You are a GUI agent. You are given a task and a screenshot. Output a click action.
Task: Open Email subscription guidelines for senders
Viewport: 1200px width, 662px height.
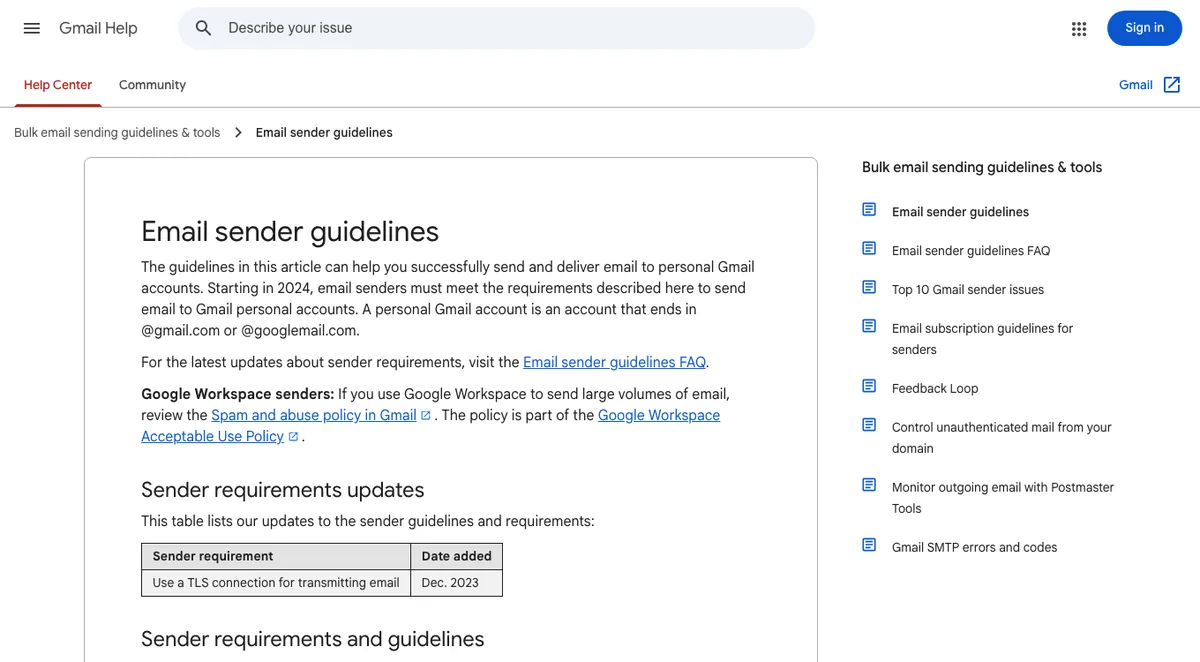tap(982, 339)
